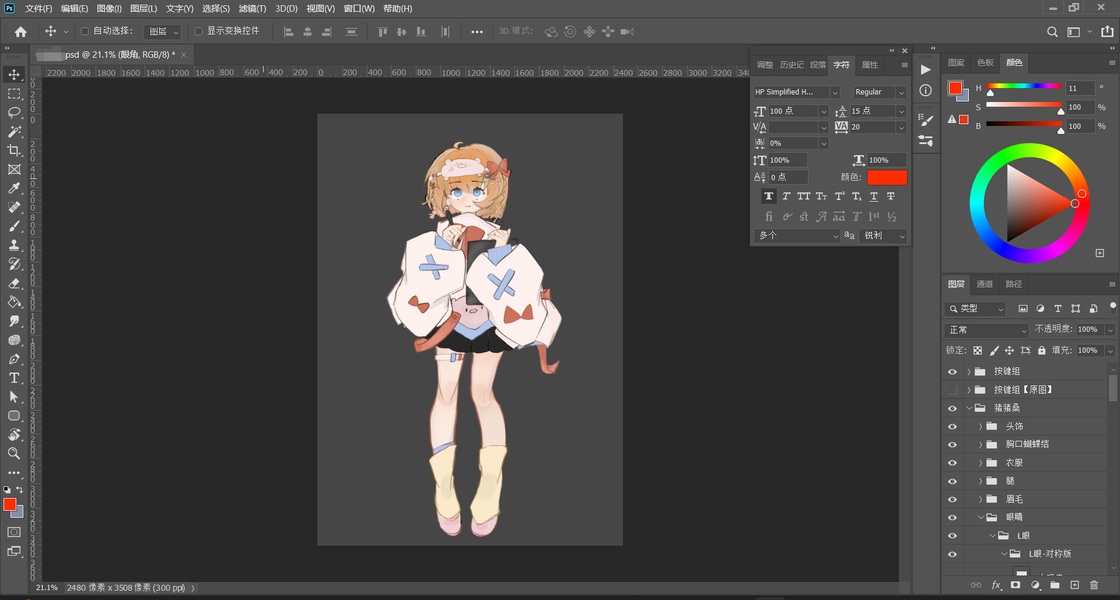Select the Brush tool in the toolbox
The image size is (1120, 600).
tap(14, 226)
